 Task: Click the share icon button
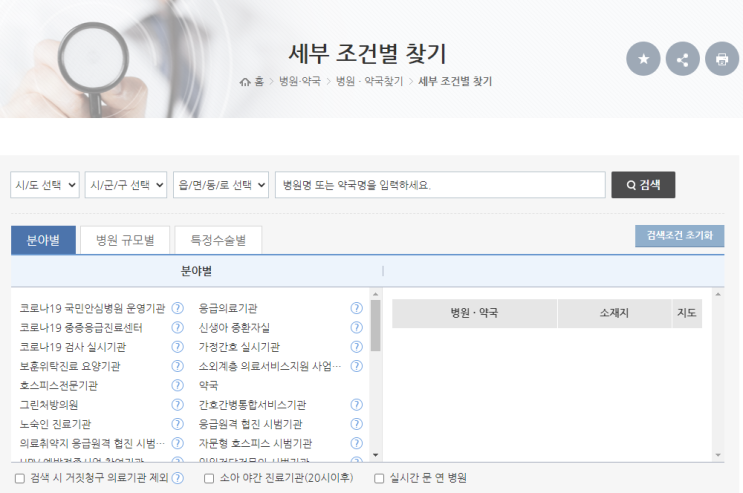pyautogui.click(x=682, y=59)
